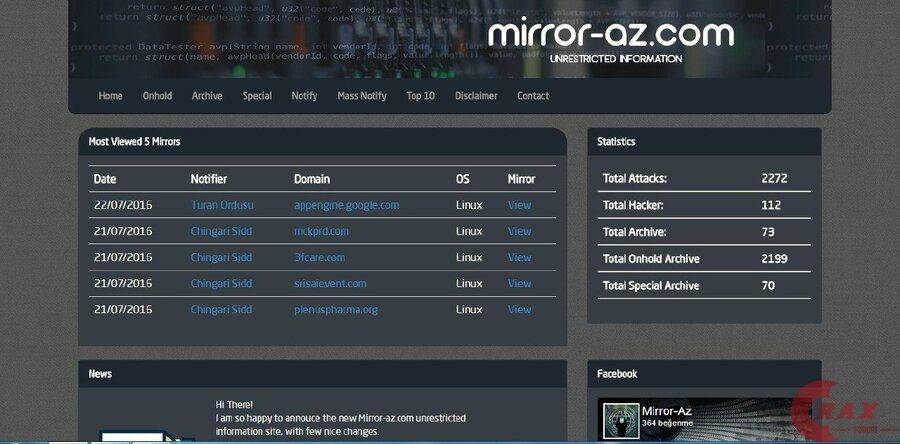Image resolution: width=900 pixels, height=444 pixels.
Task: Click the Facebook panel heading
Action: (617, 374)
